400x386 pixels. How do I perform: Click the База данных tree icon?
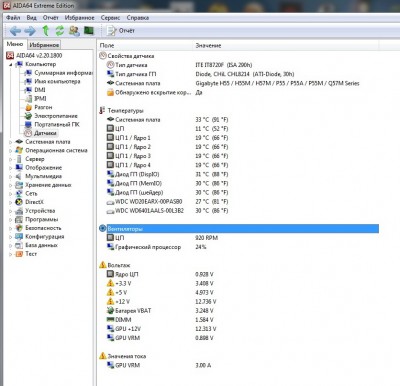[x=19, y=245]
